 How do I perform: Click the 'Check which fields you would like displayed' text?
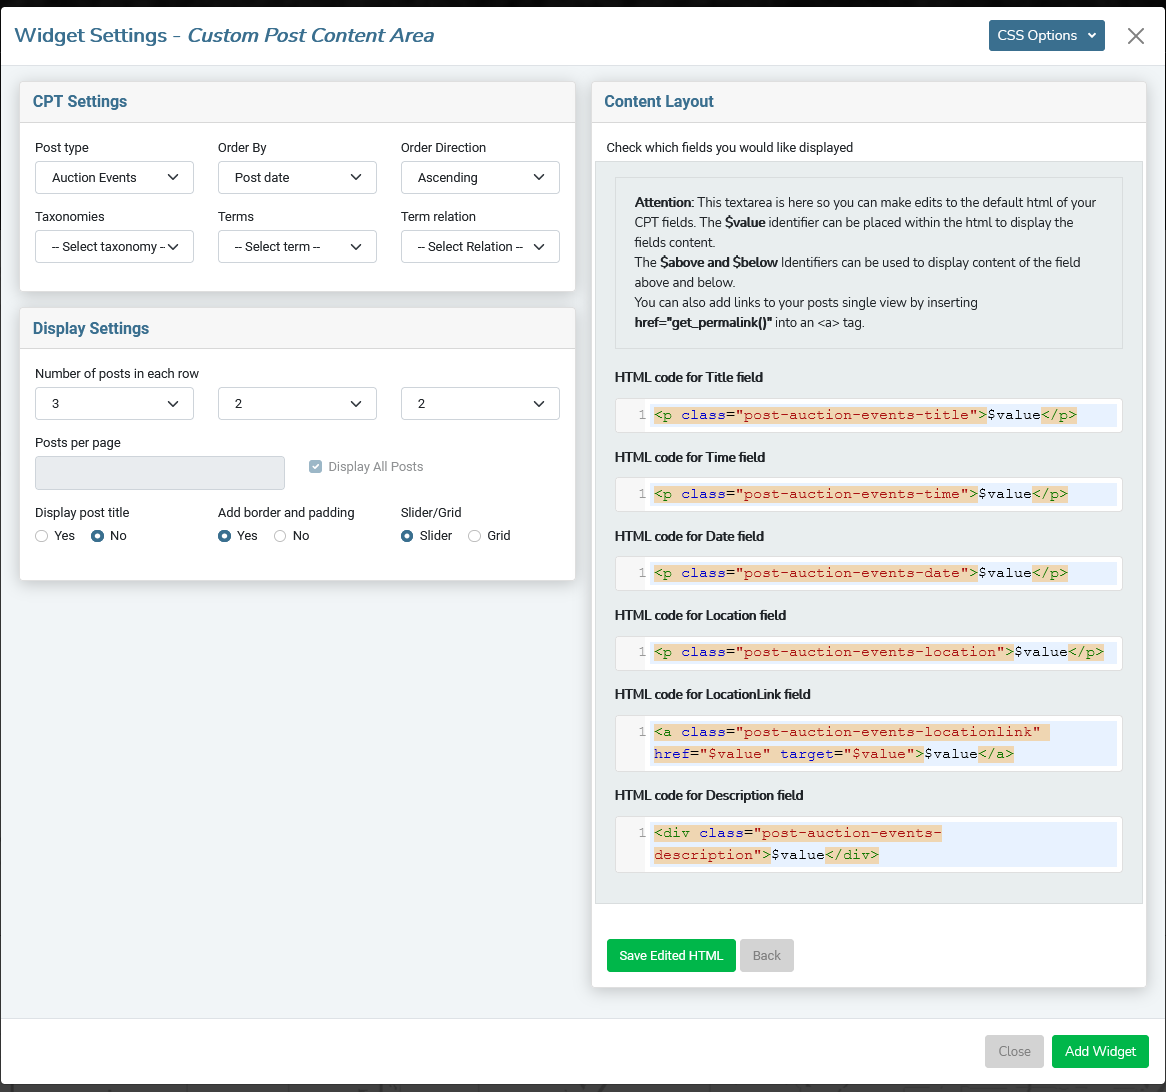click(729, 148)
